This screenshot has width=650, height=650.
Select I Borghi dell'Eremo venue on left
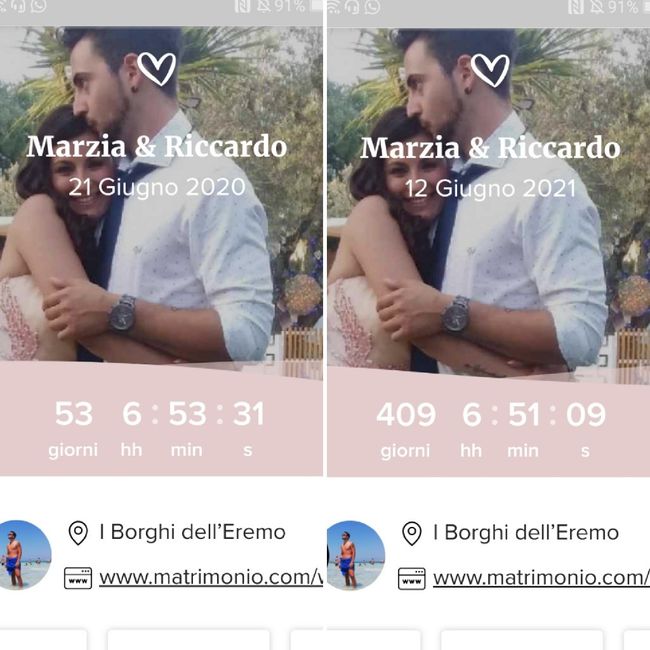tap(192, 532)
